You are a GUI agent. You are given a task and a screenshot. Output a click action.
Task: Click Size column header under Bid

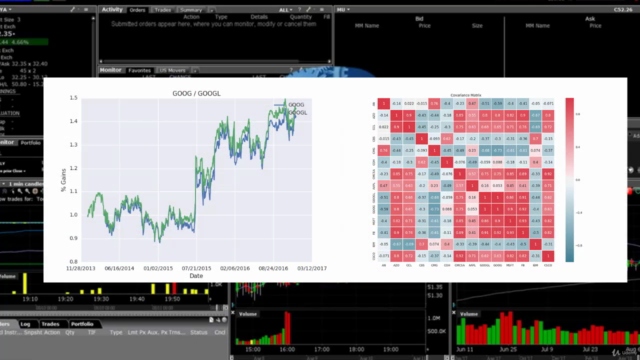pyautogui.click(x=477, y=26)
